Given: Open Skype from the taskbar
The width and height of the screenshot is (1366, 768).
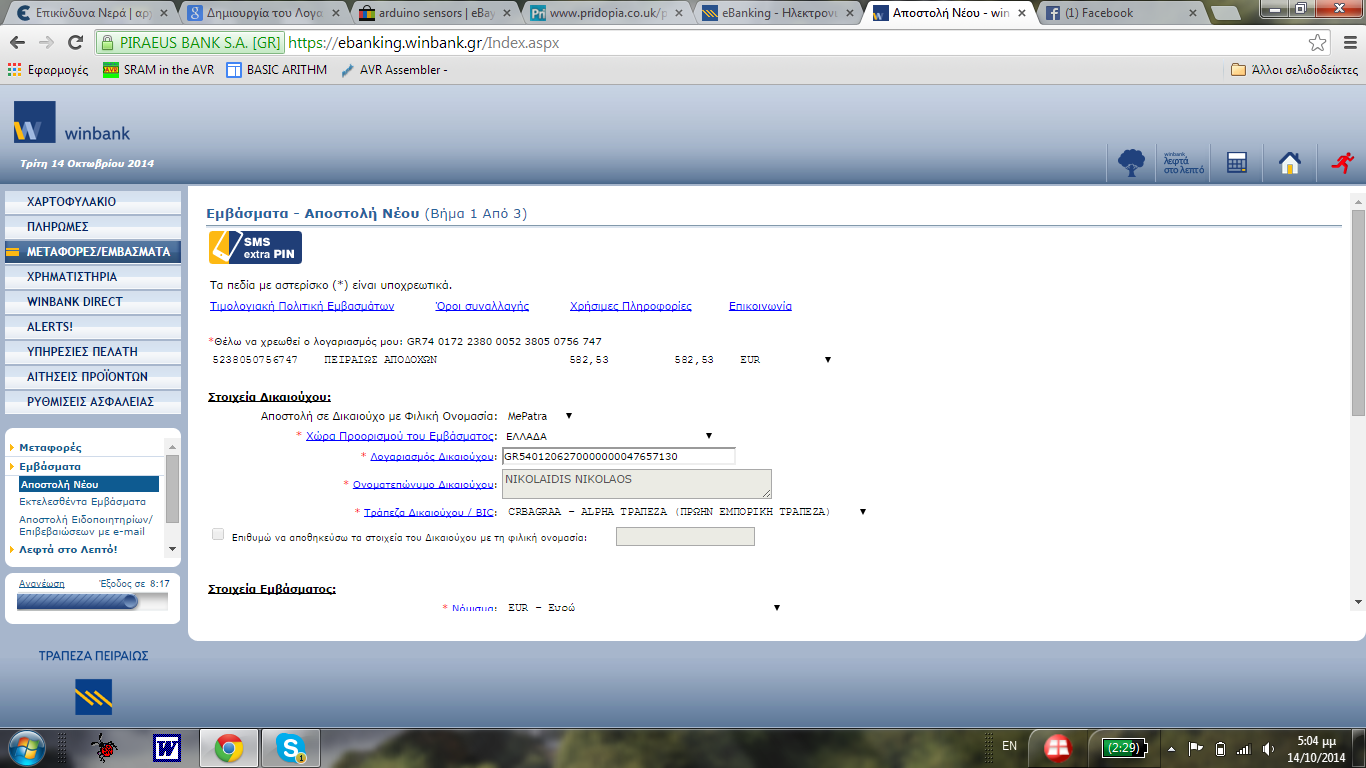Looking at the screenshot, I should [291, 747].
